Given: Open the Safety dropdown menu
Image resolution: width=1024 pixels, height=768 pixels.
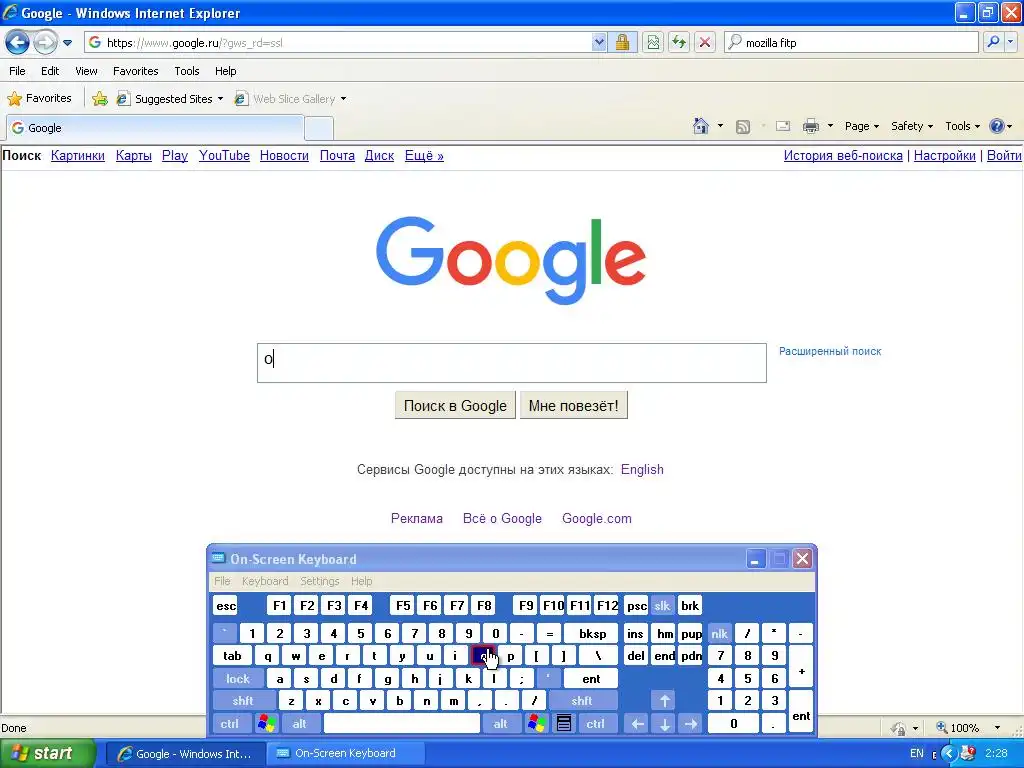Looking at the screenshot, I should [x=912, y=126].
